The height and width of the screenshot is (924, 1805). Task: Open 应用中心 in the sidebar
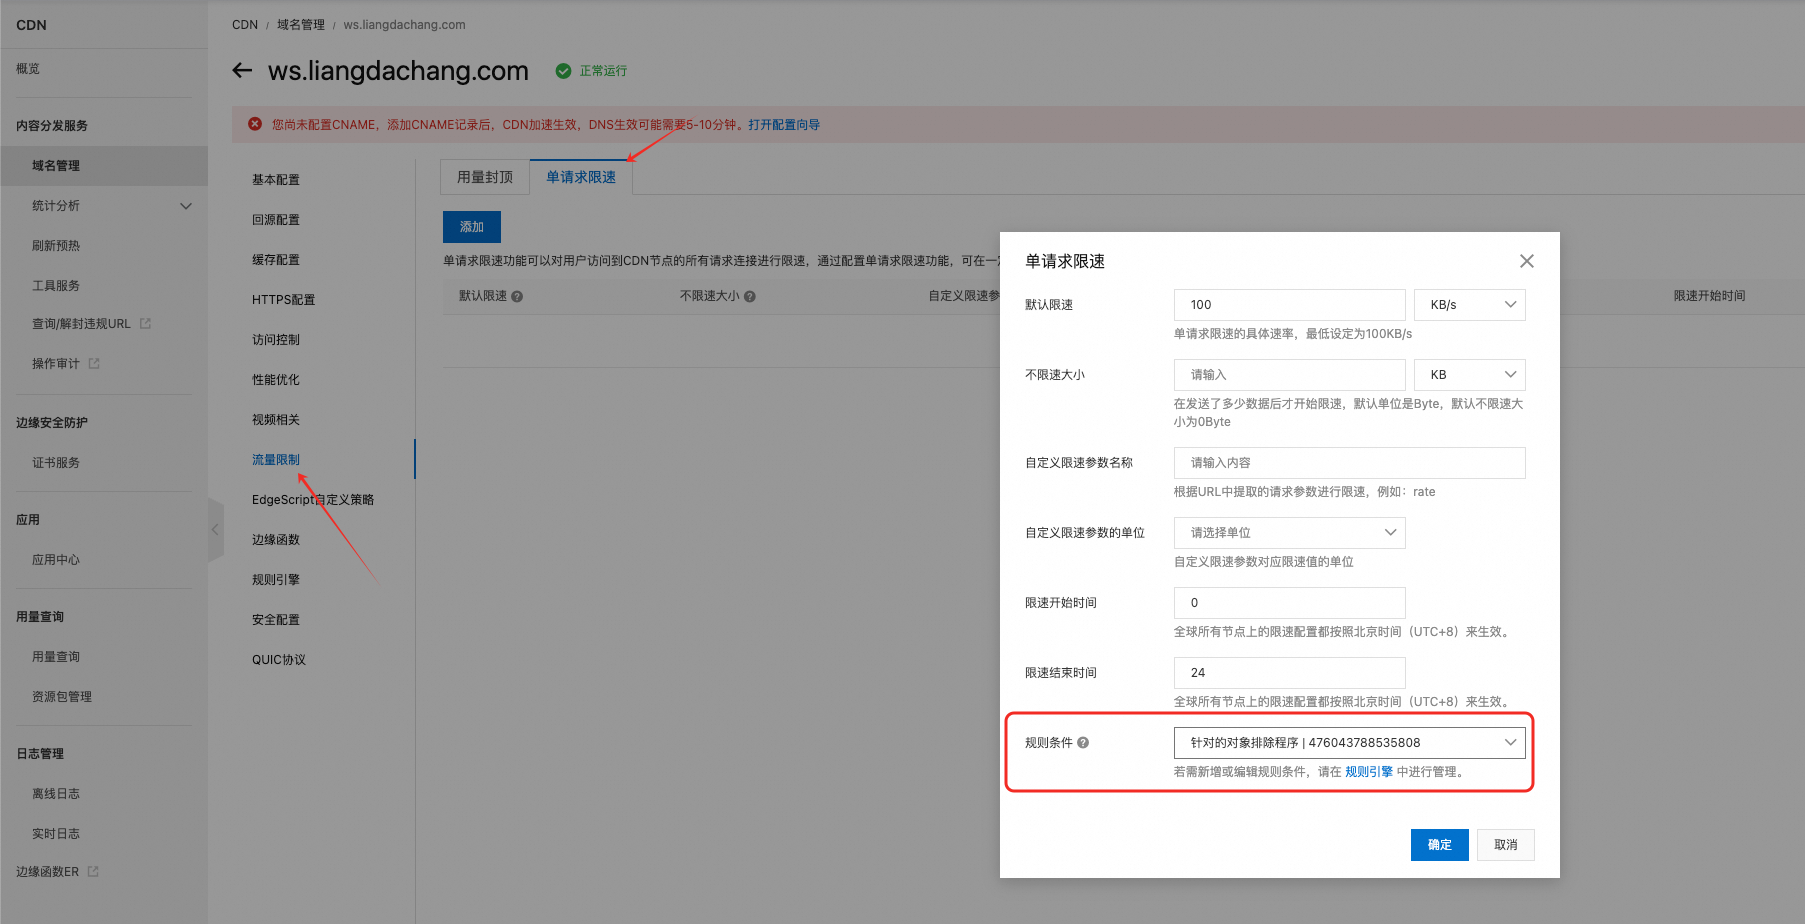click(56, 560)
